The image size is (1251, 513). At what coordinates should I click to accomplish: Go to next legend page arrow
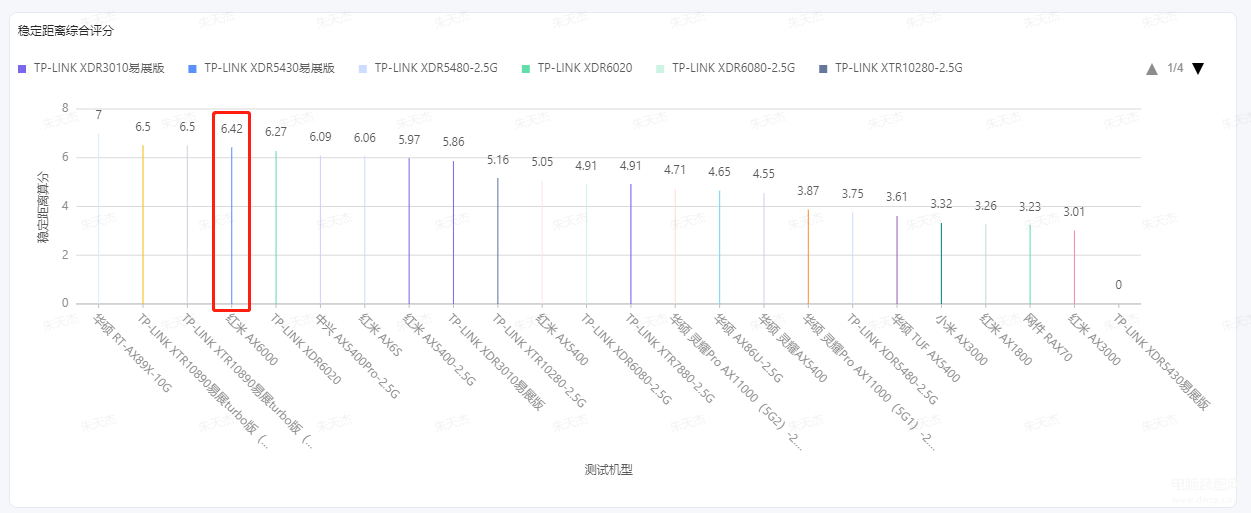[1198, 69]
